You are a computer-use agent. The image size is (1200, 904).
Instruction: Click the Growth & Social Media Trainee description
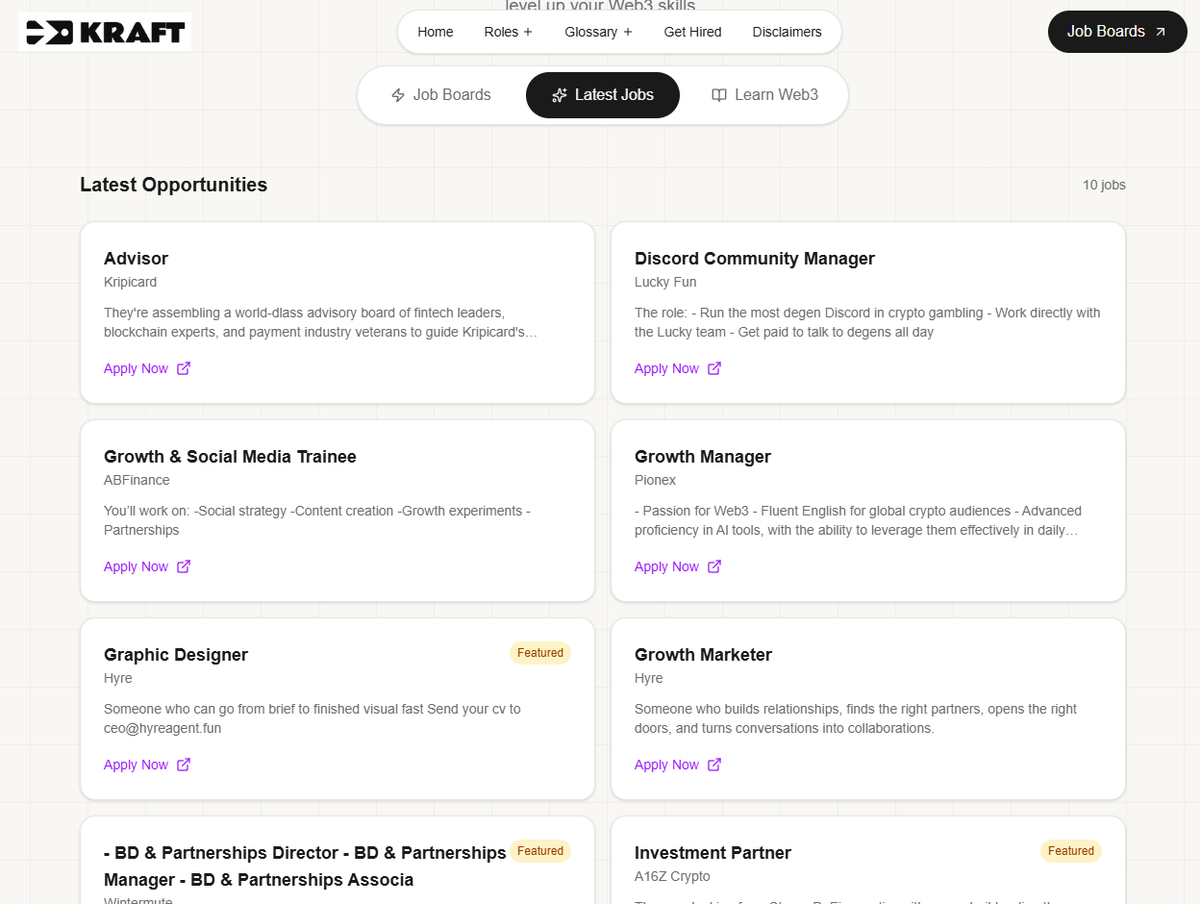point(317,520)
